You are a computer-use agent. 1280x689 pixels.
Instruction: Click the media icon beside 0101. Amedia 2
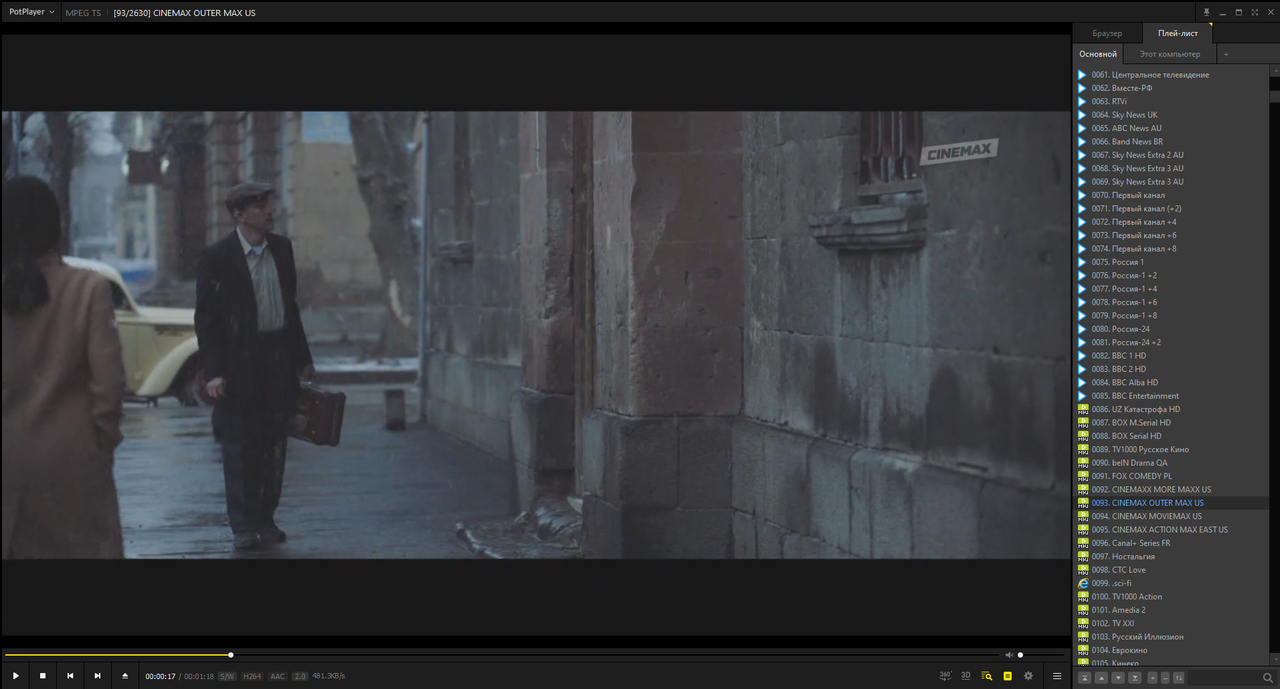pyautogui.click(x=1083, y=610)
